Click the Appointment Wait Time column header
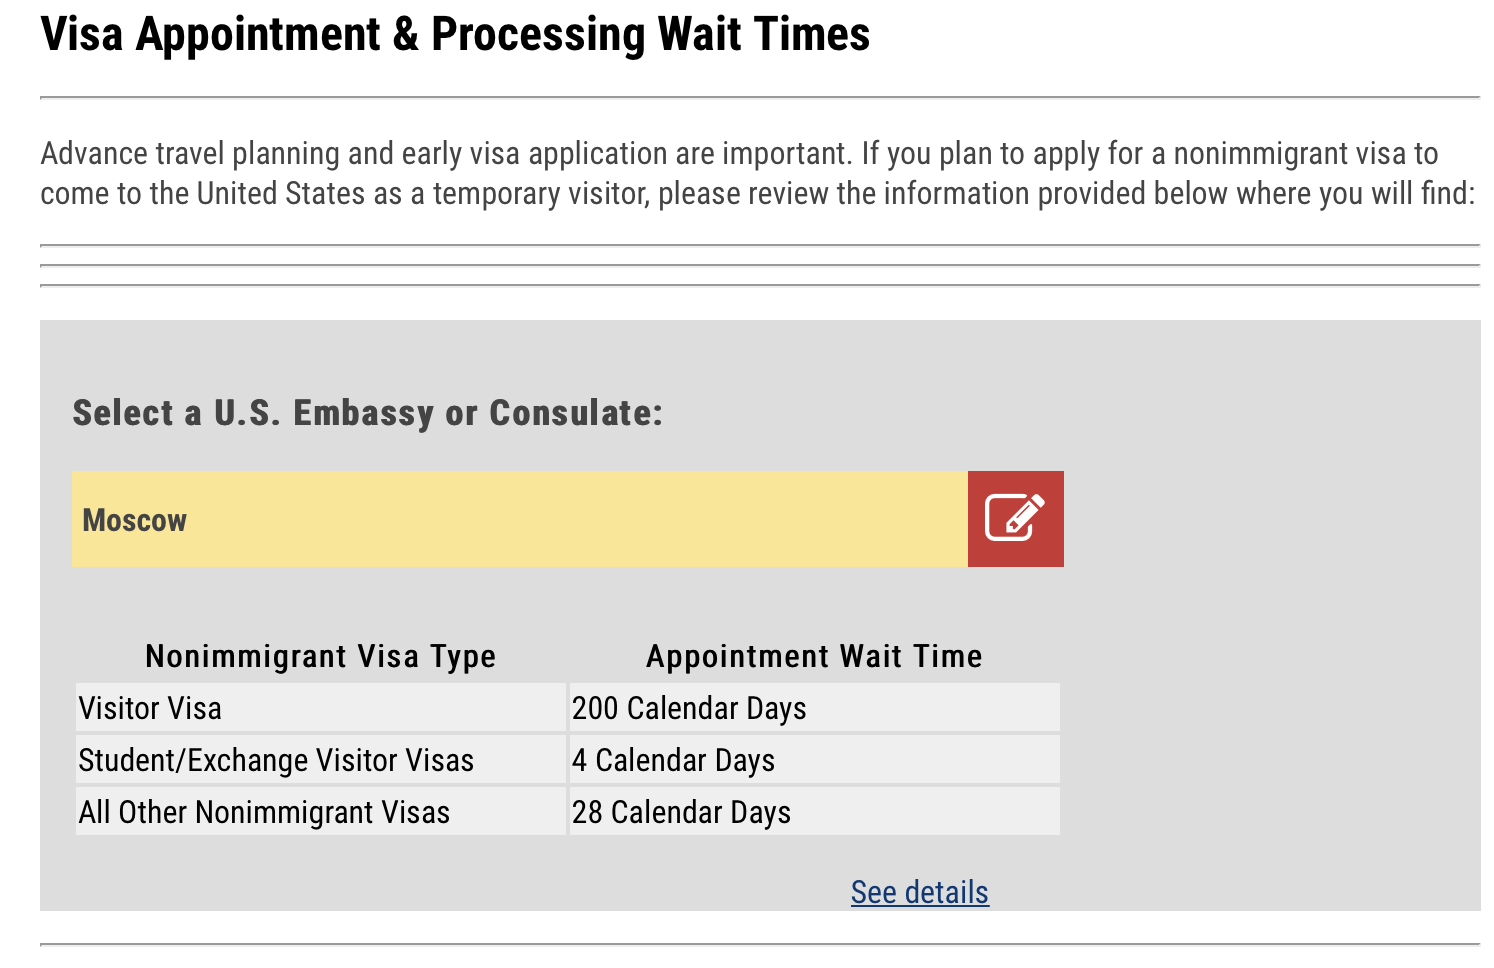The width and height of the screenshot is (1494, 968). click(814, 656)
